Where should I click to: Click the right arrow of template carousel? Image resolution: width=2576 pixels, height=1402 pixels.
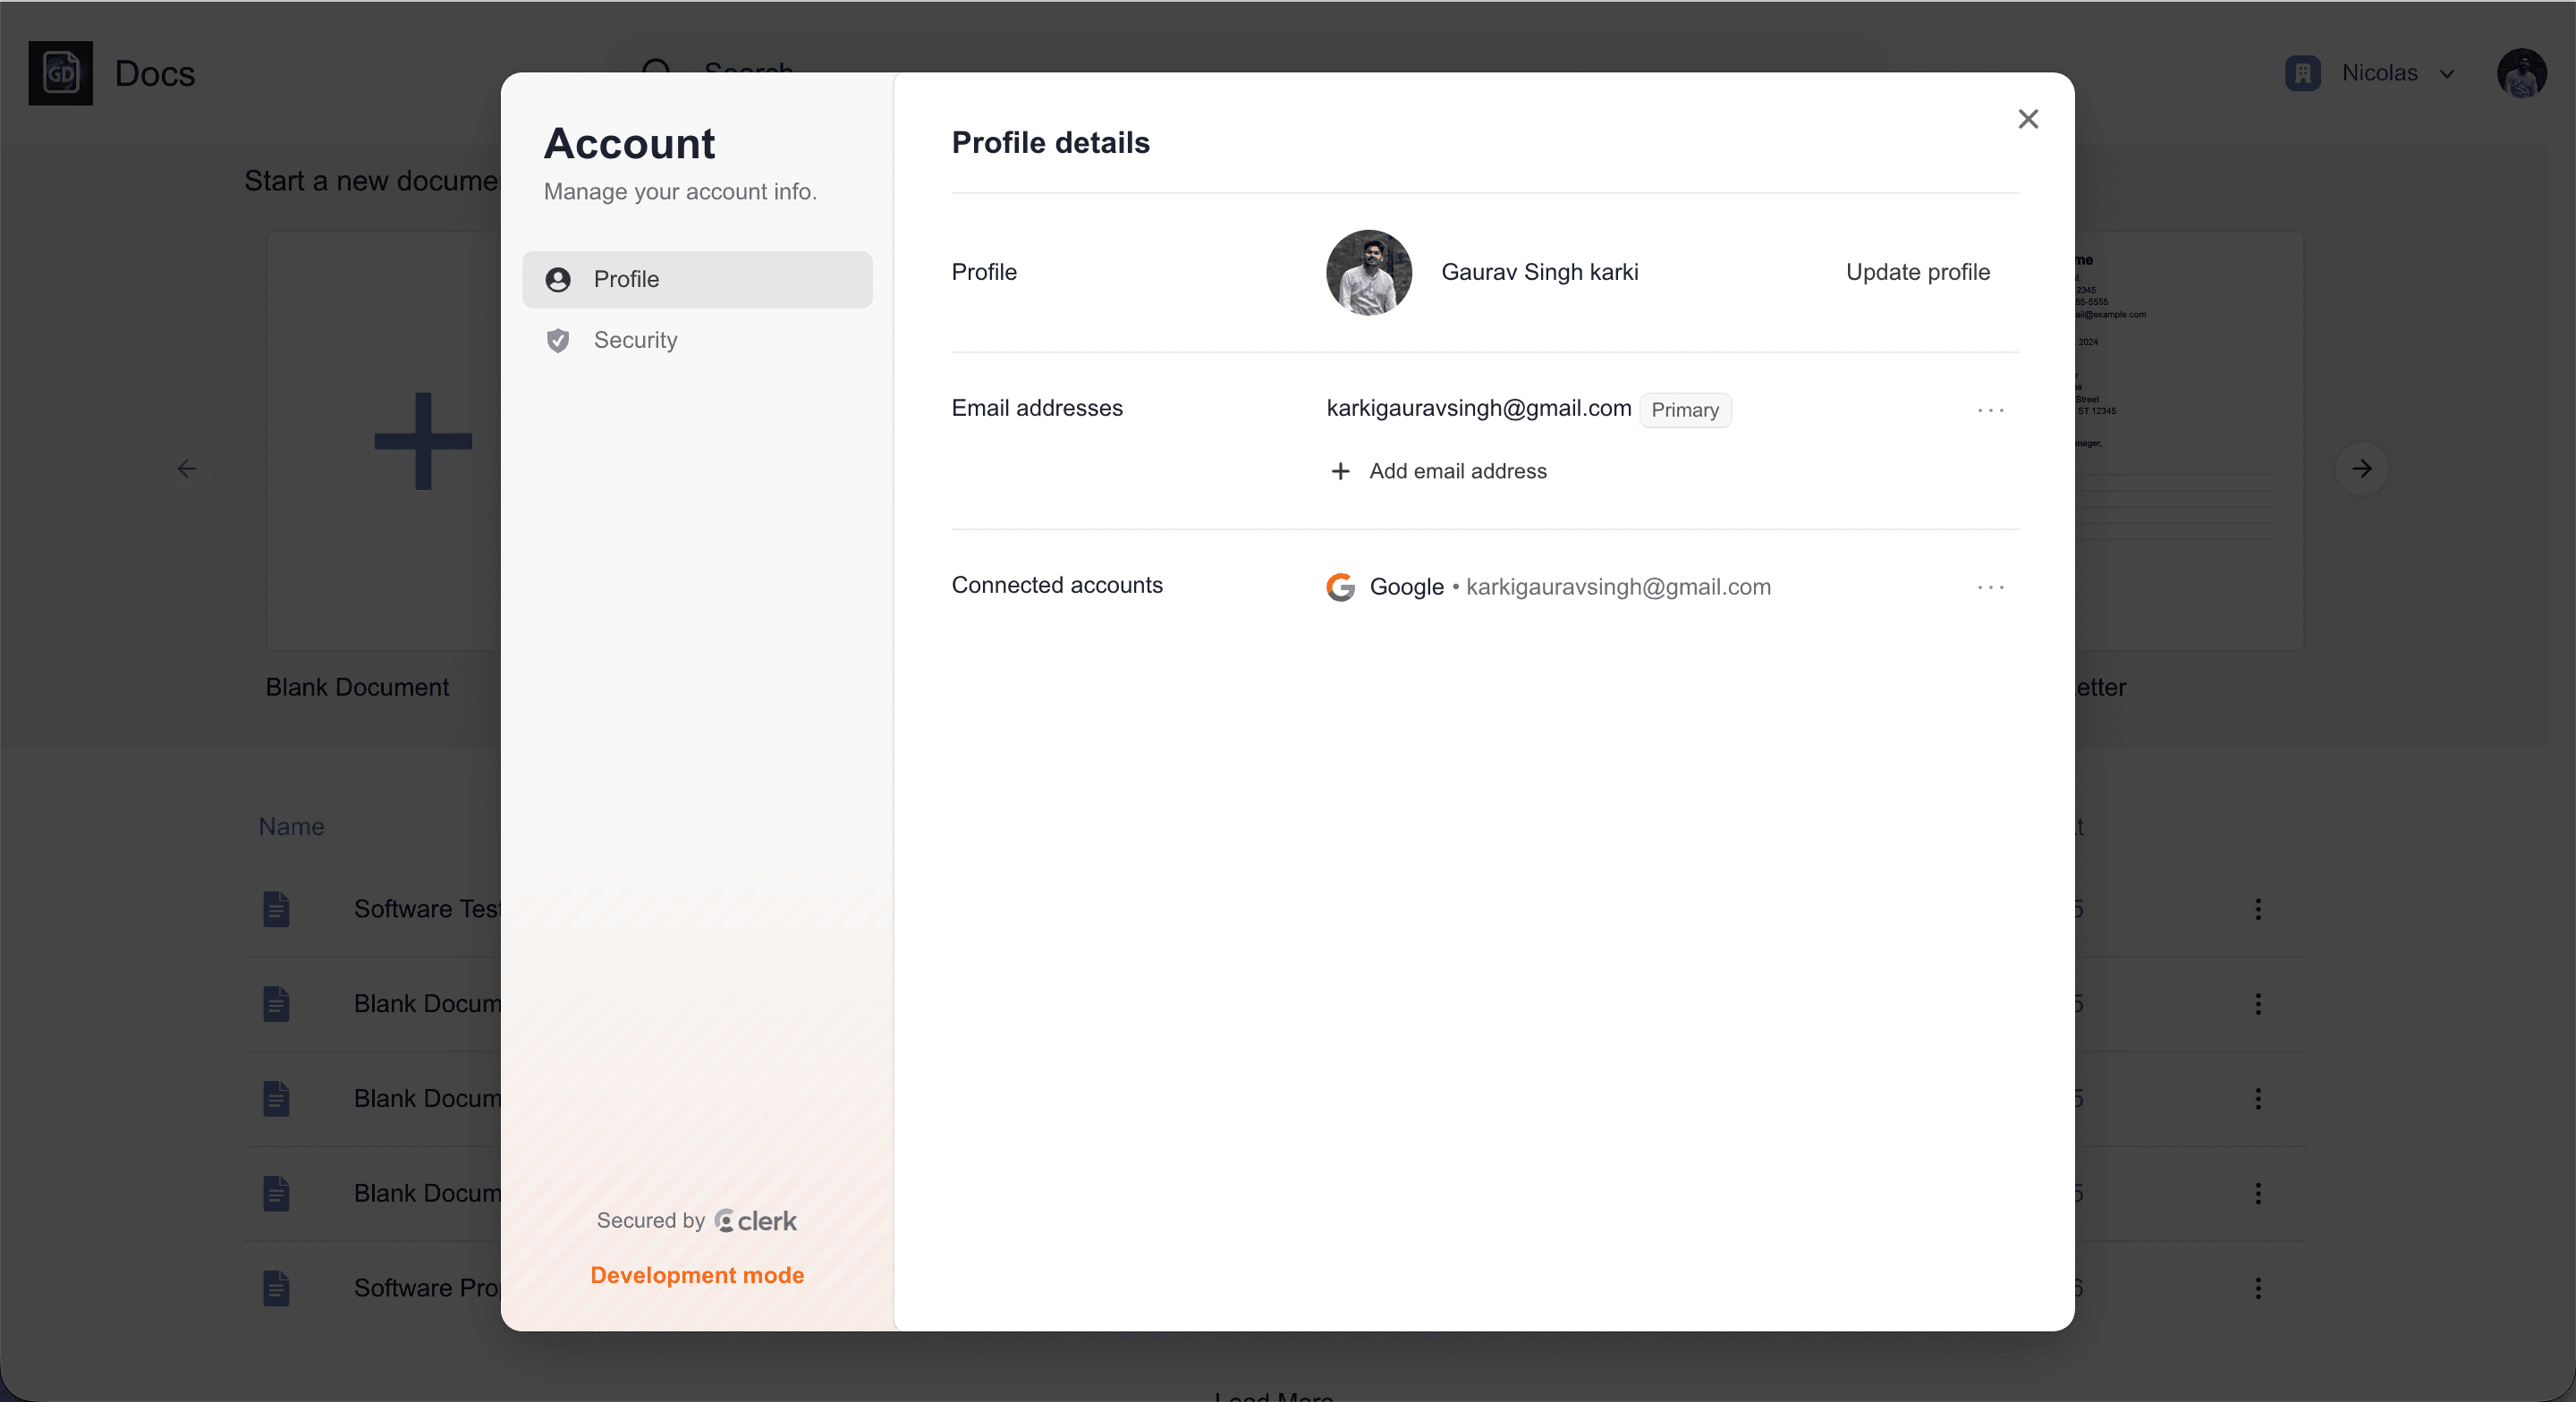(x=2361, y=468)
